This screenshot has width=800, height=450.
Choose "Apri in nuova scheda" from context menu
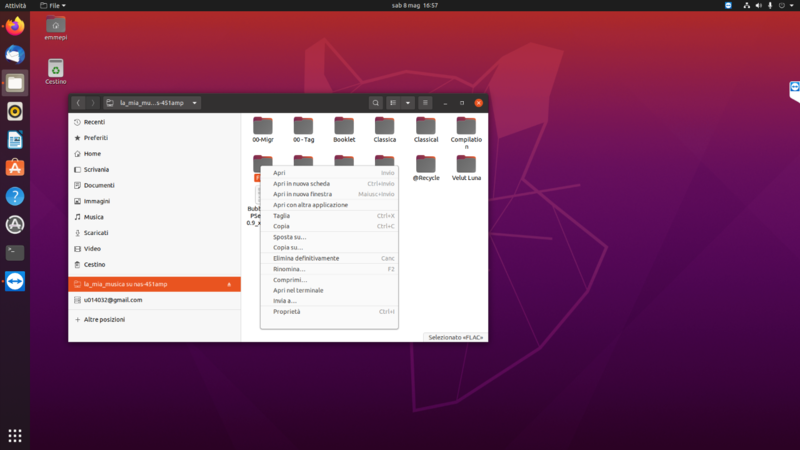[x=301, y=184]
